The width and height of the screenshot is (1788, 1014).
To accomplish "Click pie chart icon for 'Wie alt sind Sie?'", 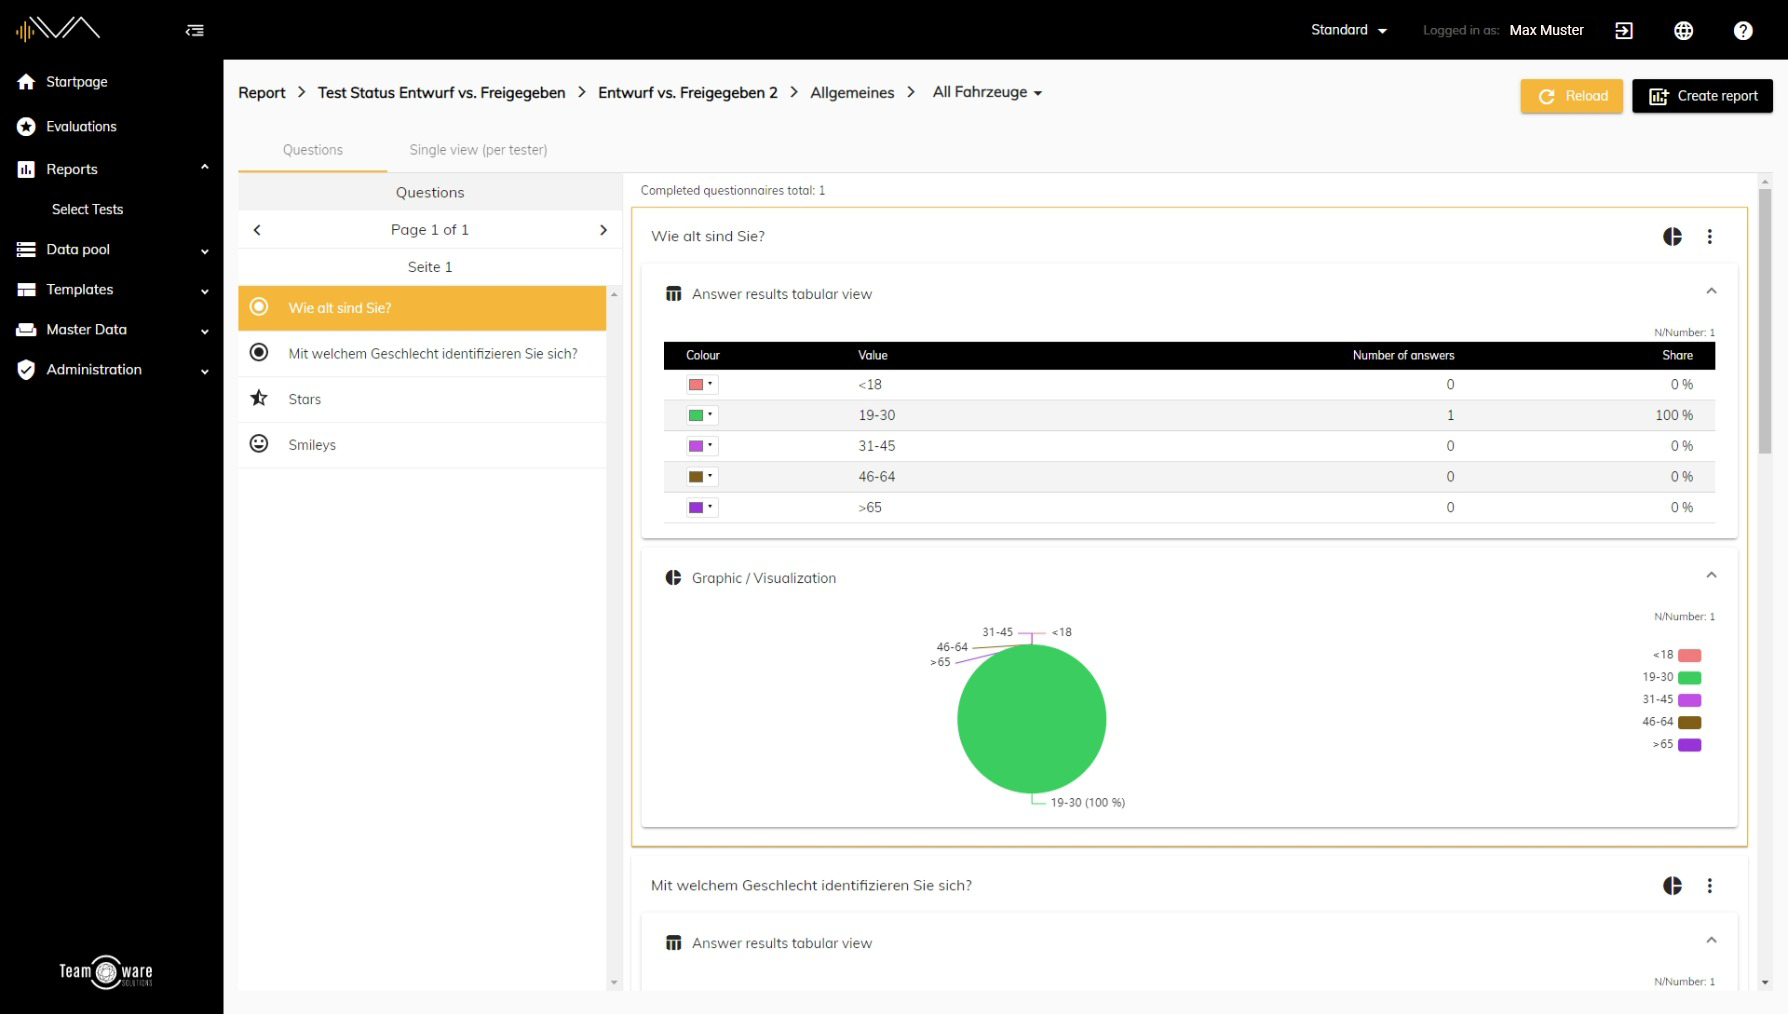I will tap(1672, 236).
